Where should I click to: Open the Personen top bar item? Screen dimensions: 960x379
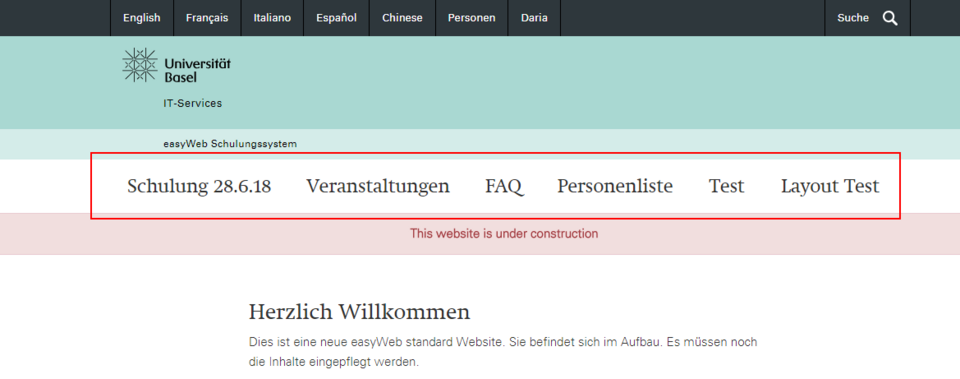pos(471,18)
